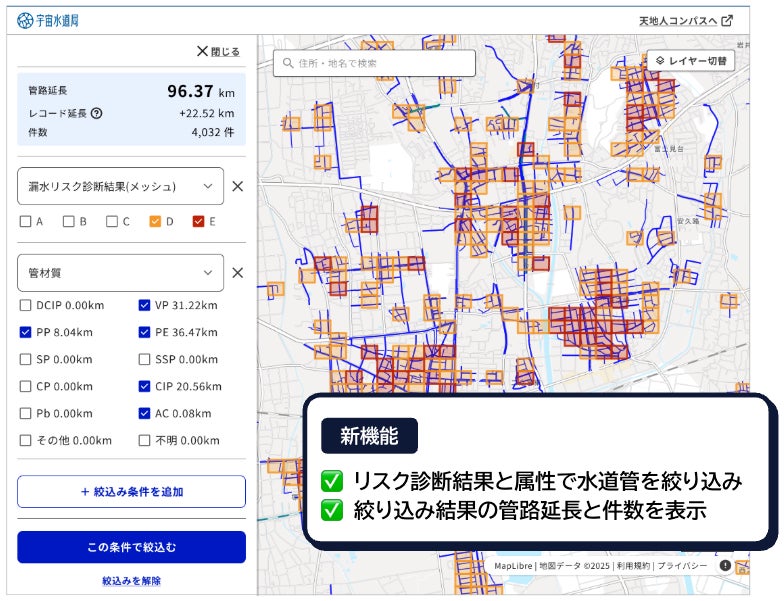Viewport: 784px width, 601px height.
Task: Check the Pb 0.00km checkbox
Action: click(25, 413)
